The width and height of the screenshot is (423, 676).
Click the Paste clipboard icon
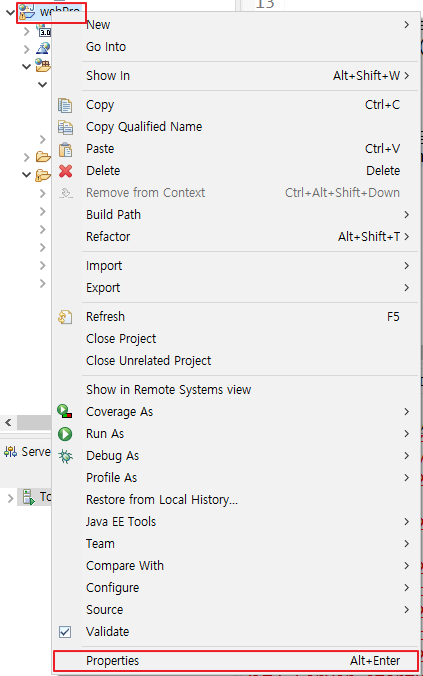coord(65,149)
